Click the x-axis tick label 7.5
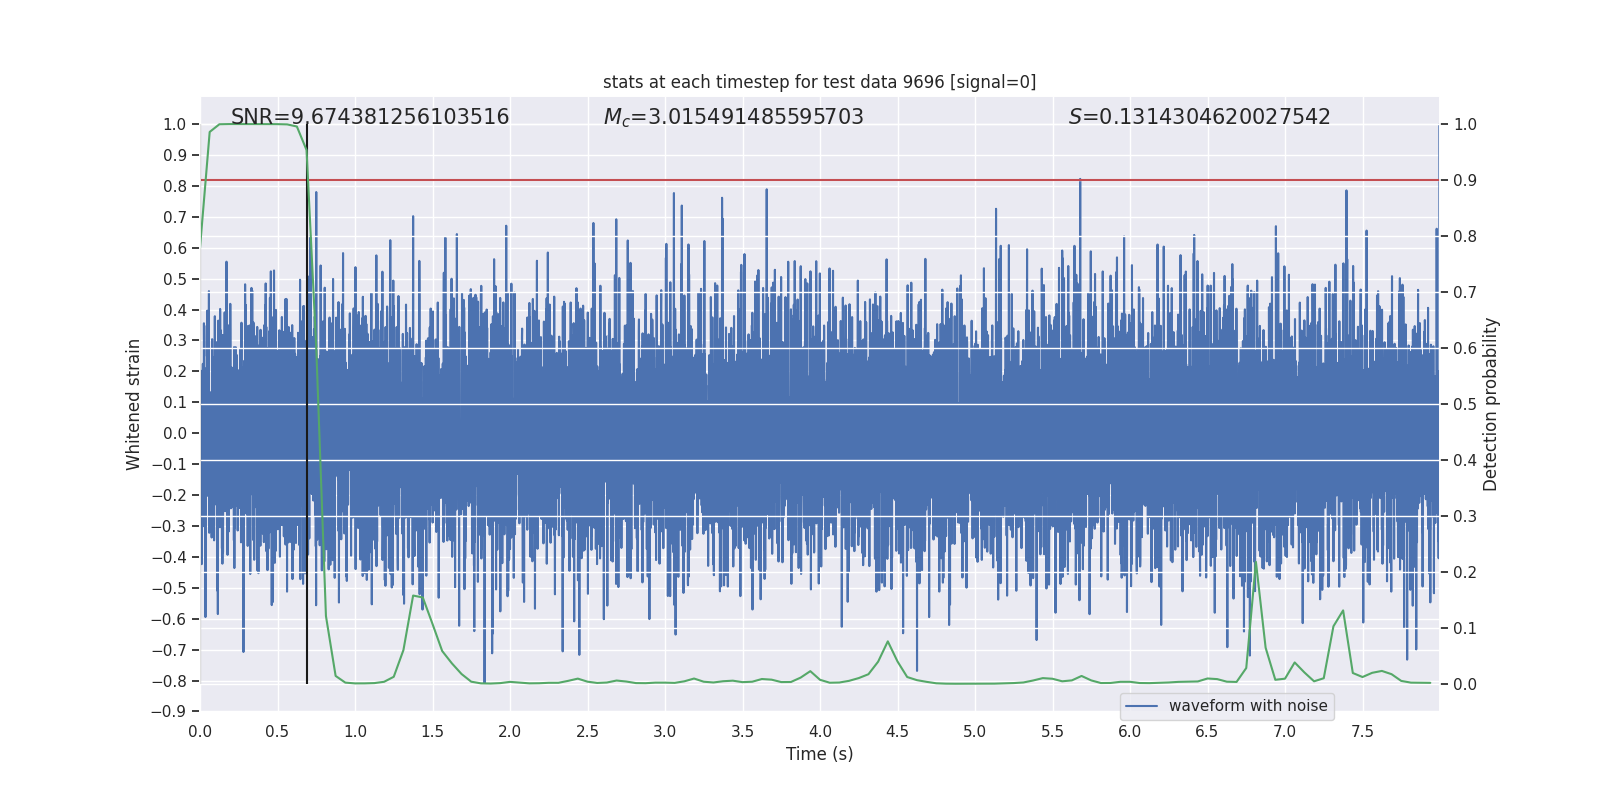1600x800 pixels. click(x=1362, y=732)
